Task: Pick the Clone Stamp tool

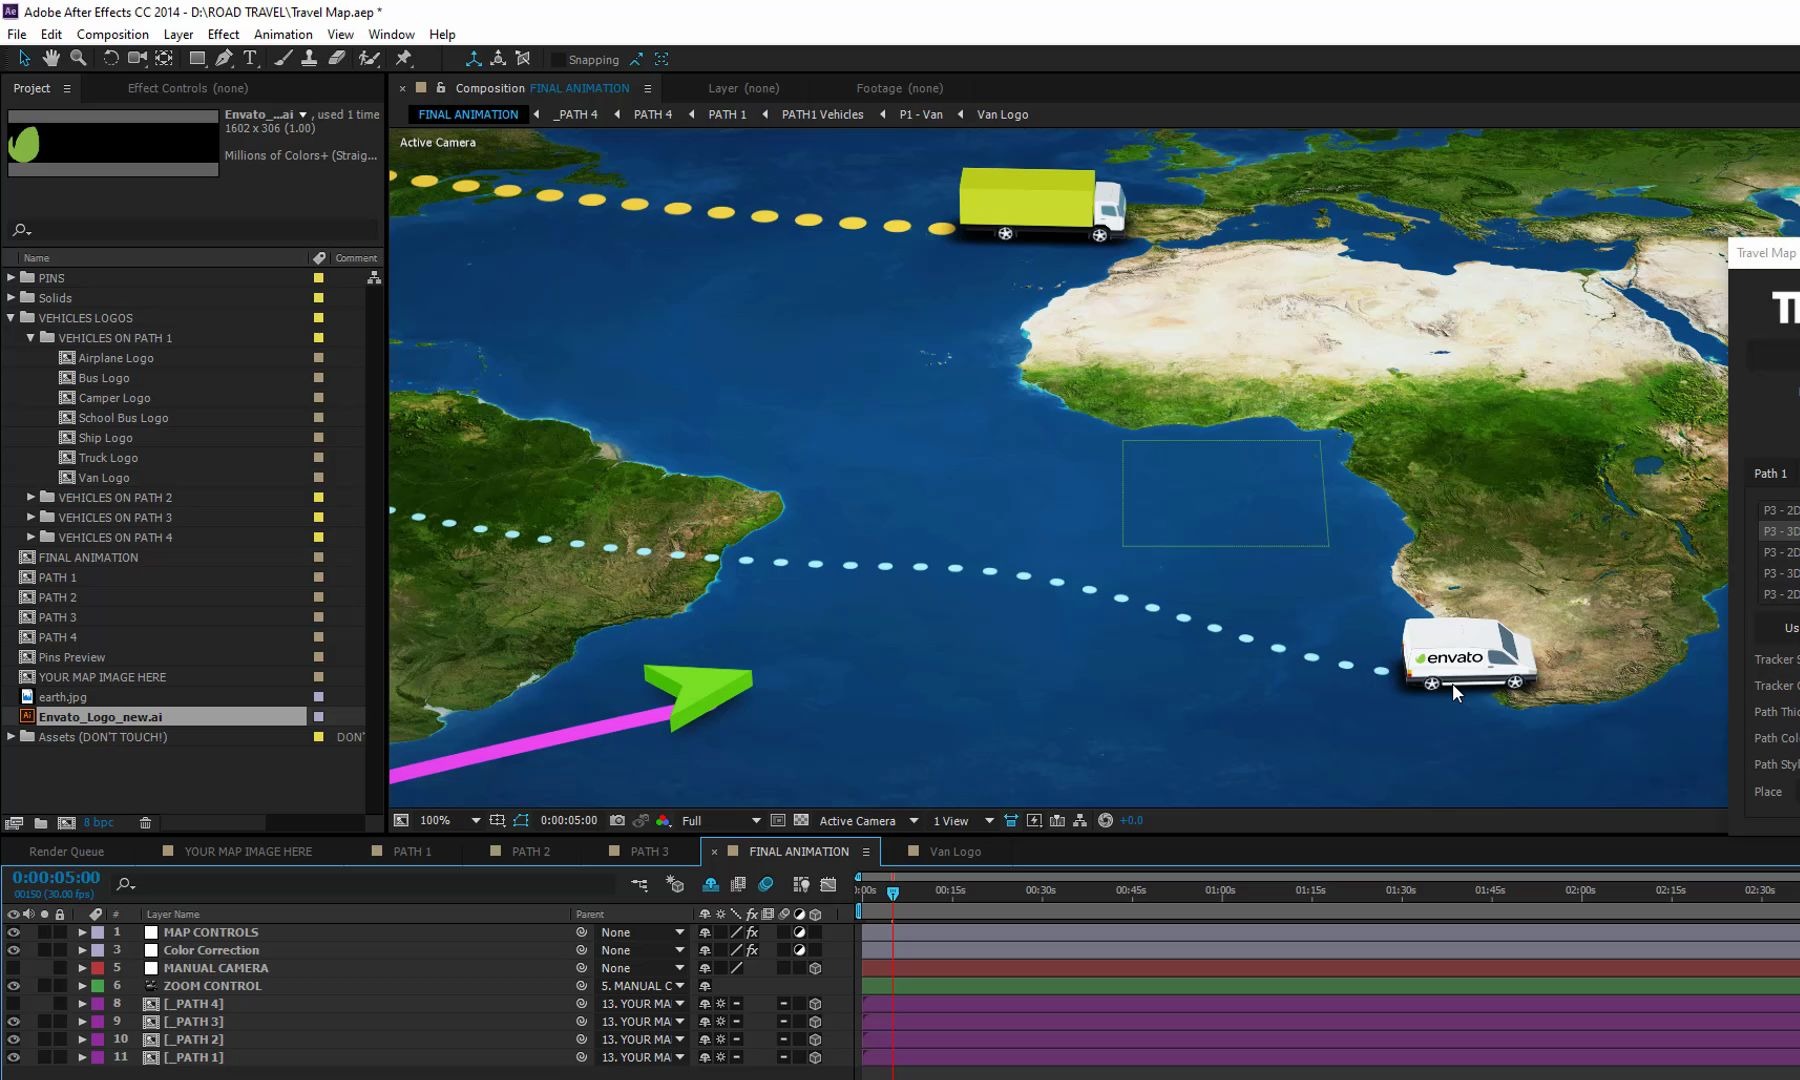Action: coord(310,59)
